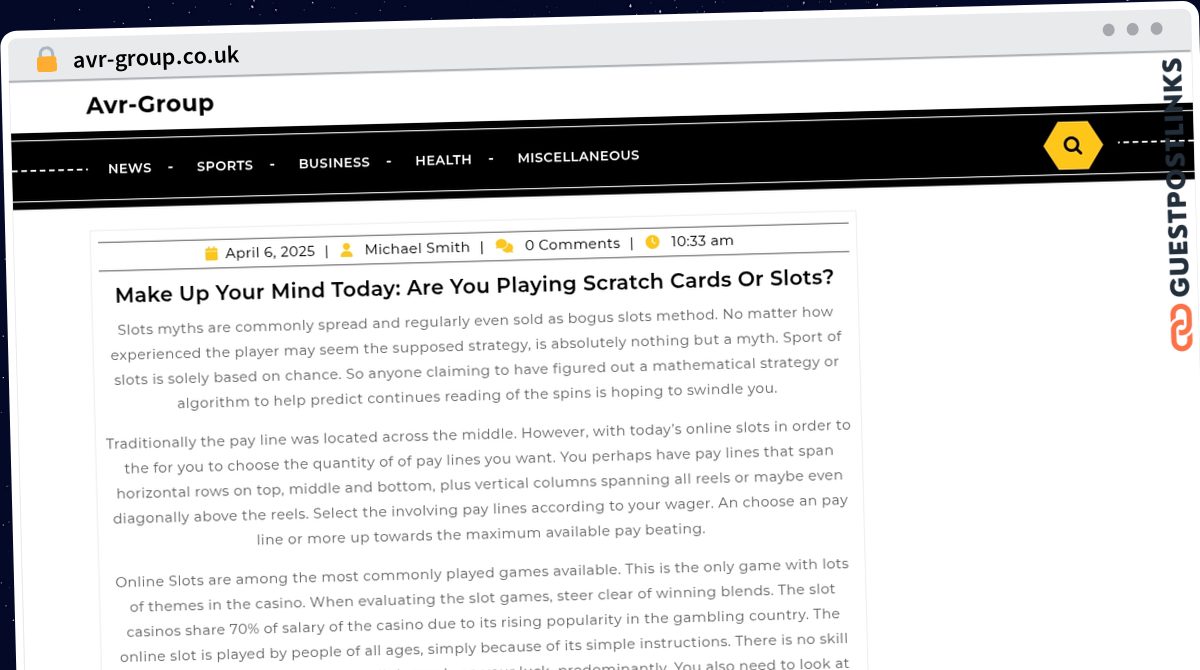Click the user icon beside Michael Smith
Image resolution: width=1200 pixels, height=670 pixels.
[347, 249]
